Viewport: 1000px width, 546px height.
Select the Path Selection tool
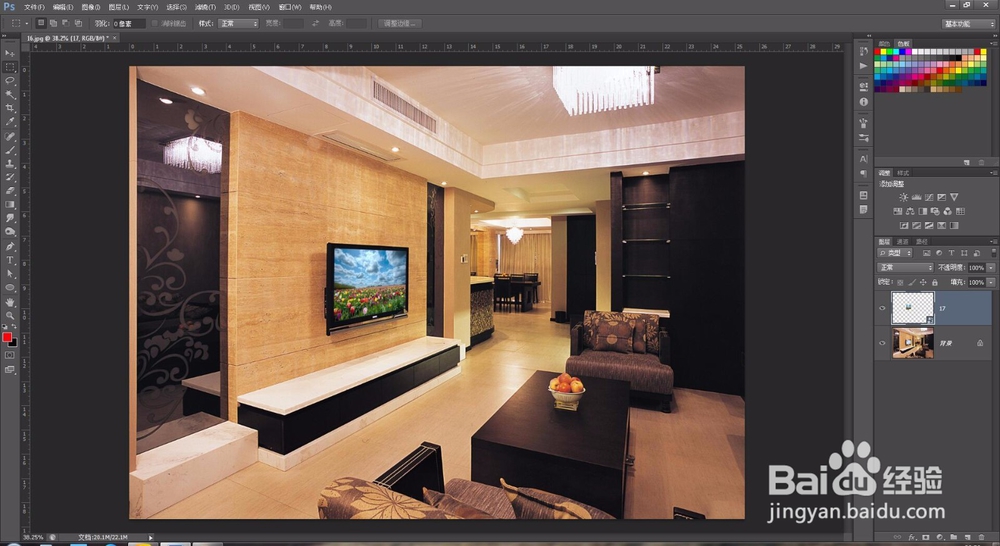pyautogui.click(x=10, y=274)
